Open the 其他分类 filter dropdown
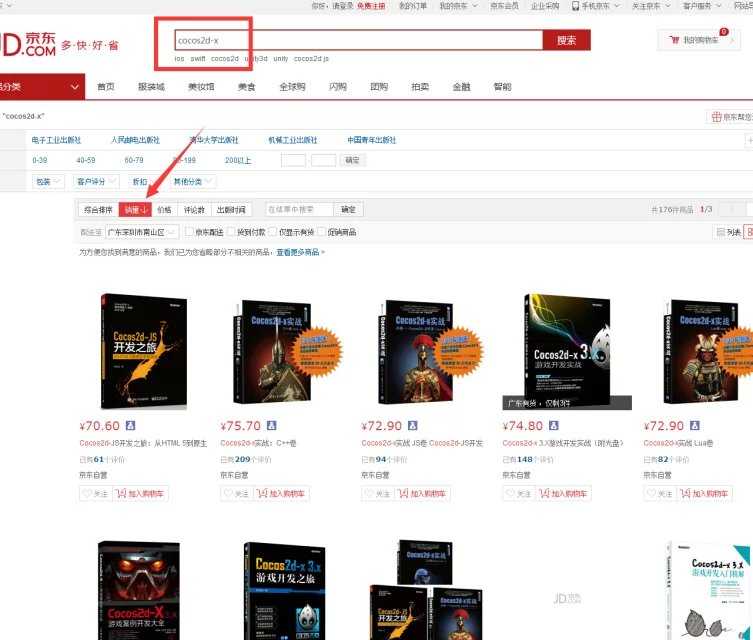Screen dimensions: 753x640 193,182
